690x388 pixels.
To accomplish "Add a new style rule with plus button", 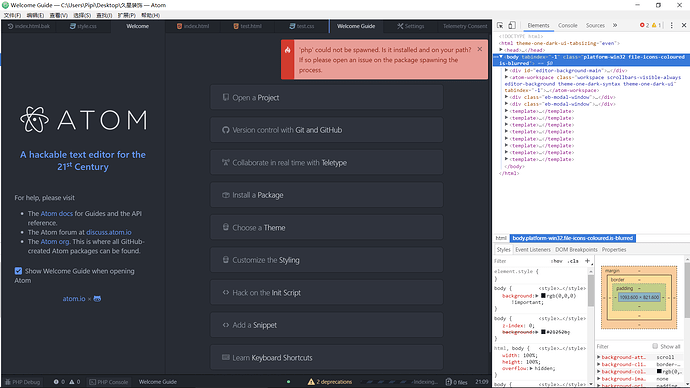I will 587,261.
